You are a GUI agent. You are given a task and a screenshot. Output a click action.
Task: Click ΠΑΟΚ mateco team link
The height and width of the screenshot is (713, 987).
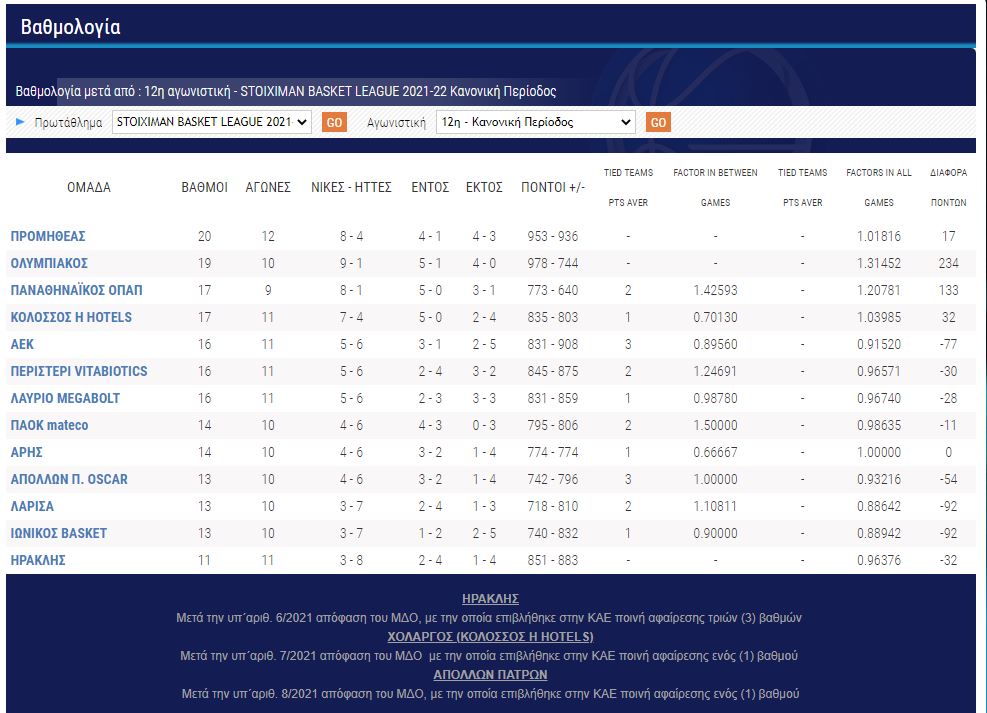tap(49, 425)
